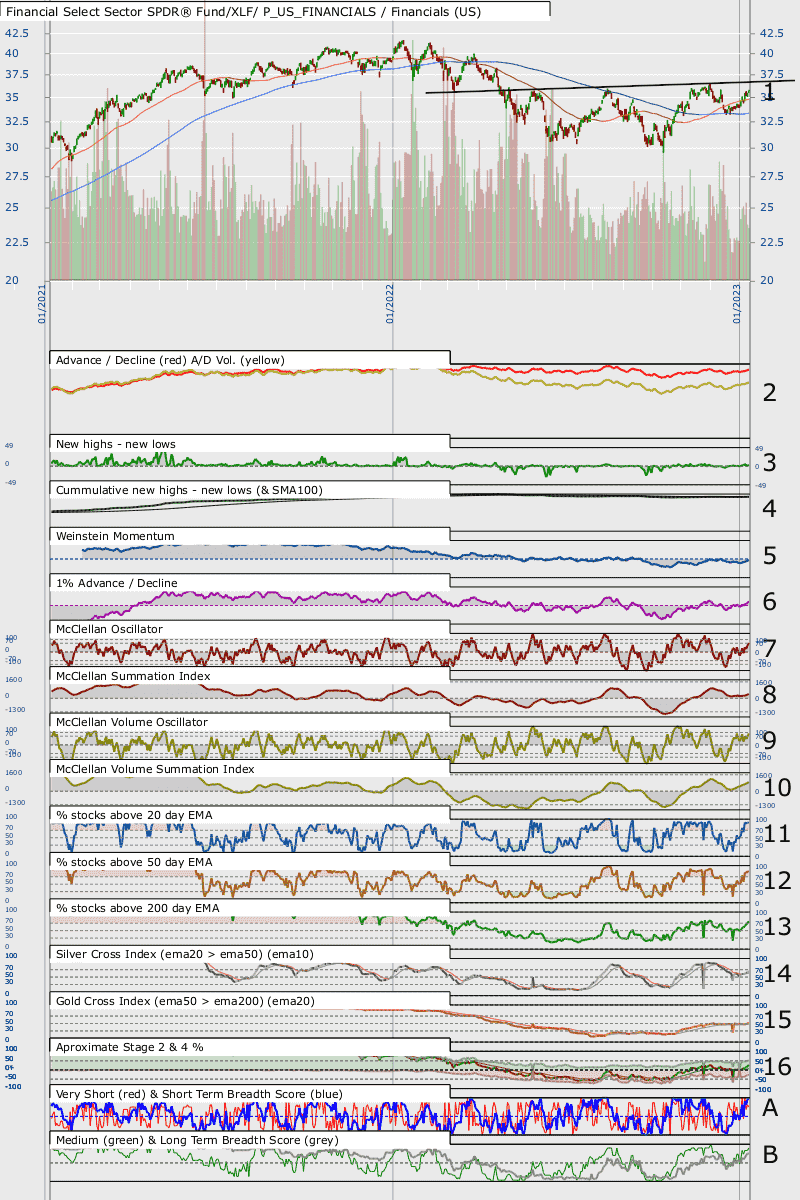Image resolution: width=800 pixels, height=1200 pixels.
Task: Select the Cummulative new highs - new lows label
Action: click(203, 490)
